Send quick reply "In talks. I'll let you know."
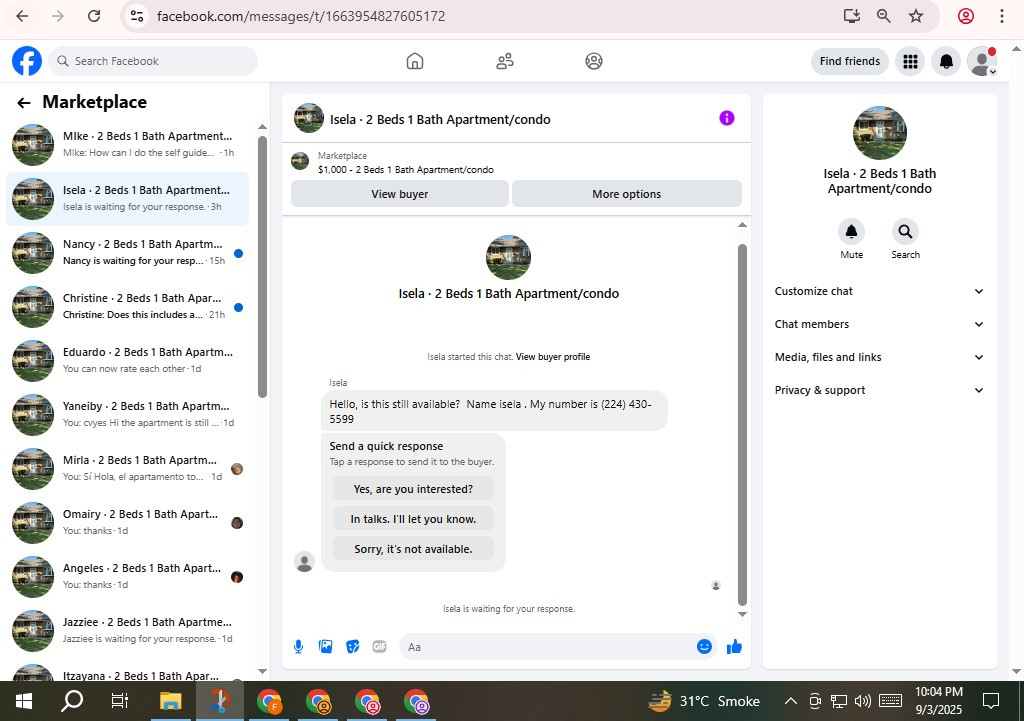 click(x=413, y=519)
